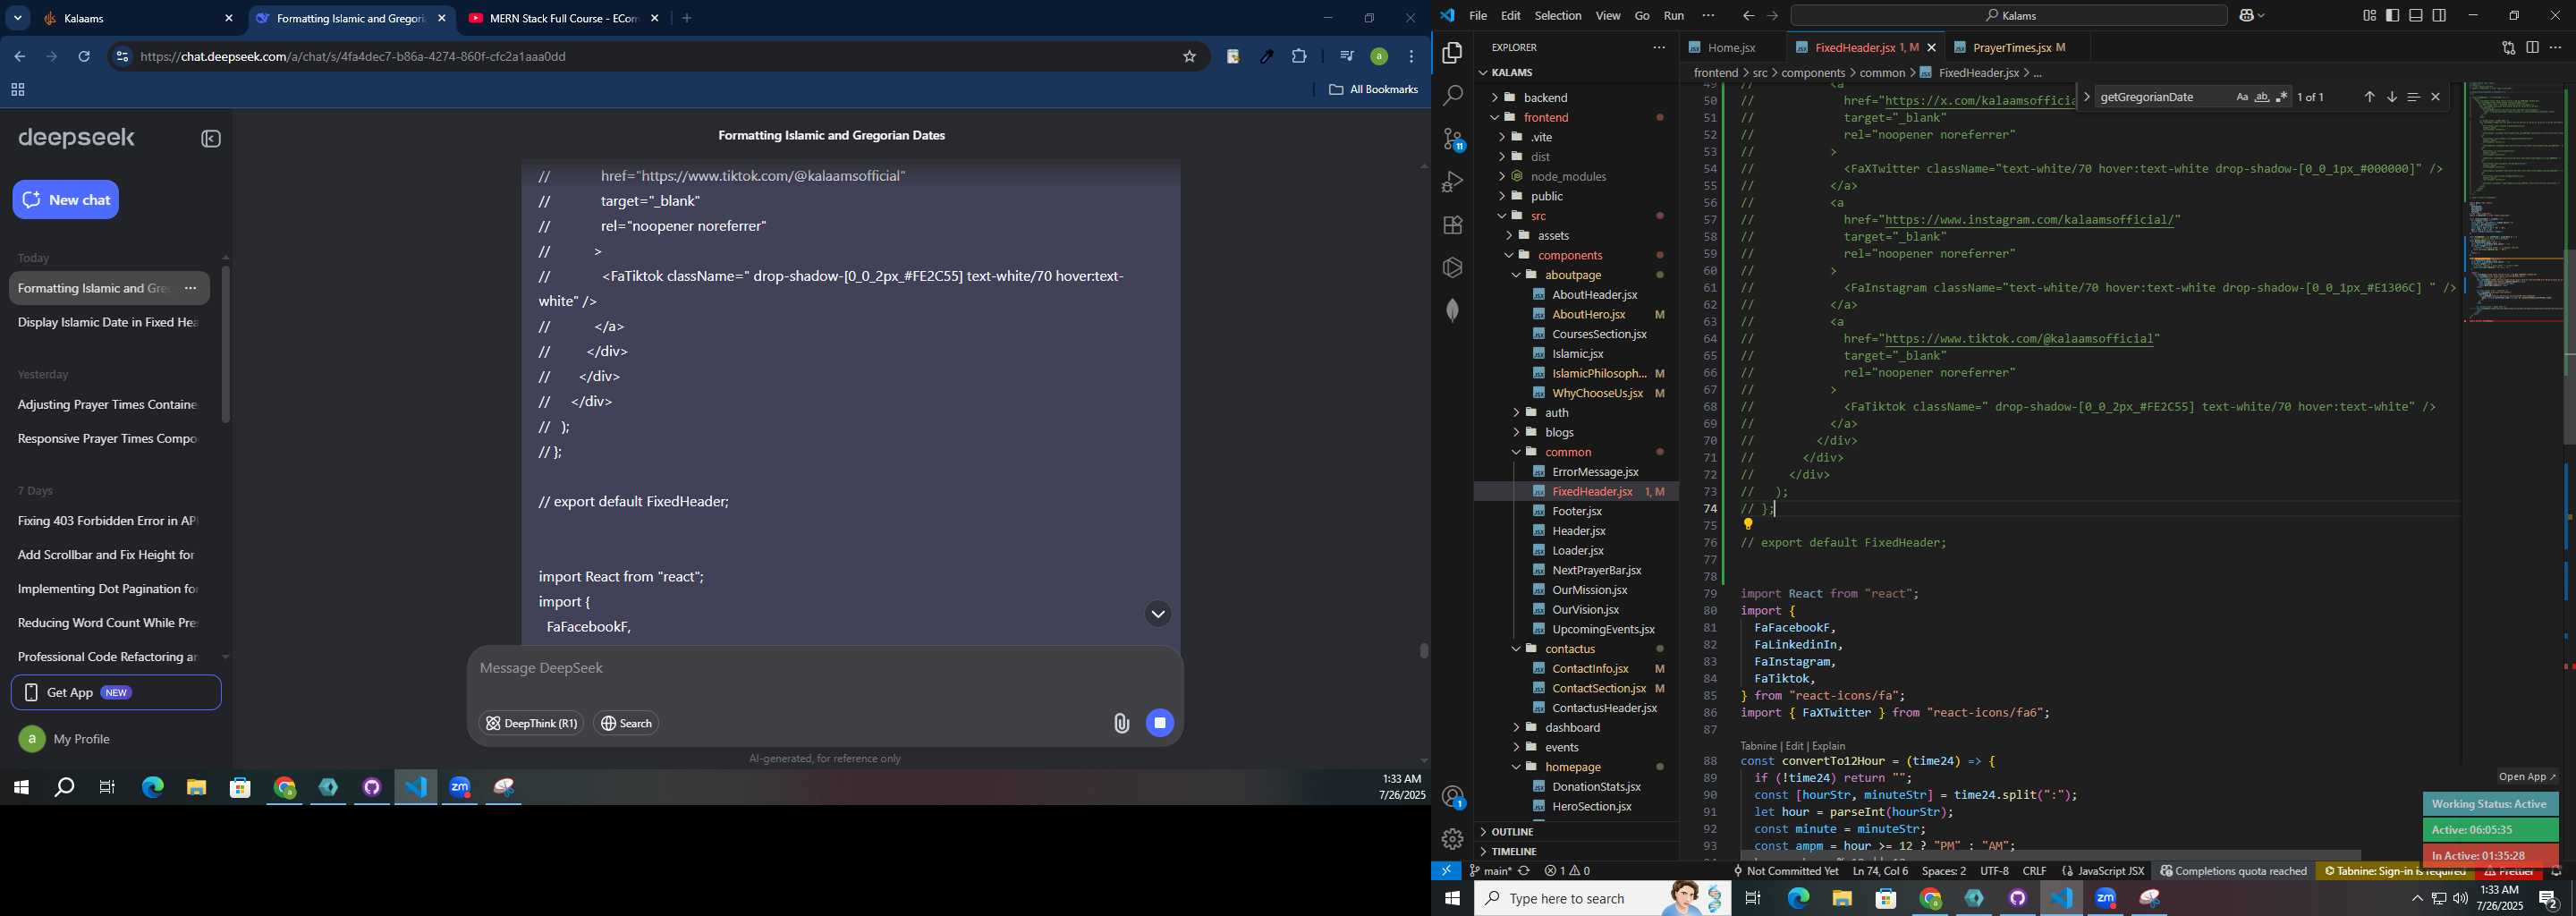Viewport: 2576px width, 916px height.
Task: Click Synchronize Changes icon in status bar
Action: tap(1524, 871)
